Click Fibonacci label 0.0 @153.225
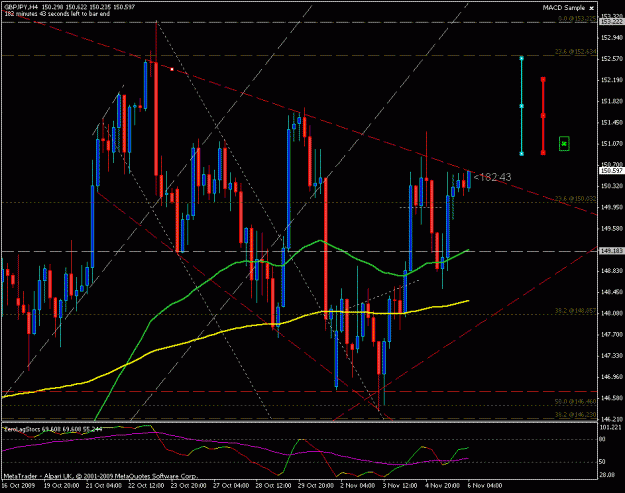This screenshot has height=493, width=625. (x=577, y=18)
